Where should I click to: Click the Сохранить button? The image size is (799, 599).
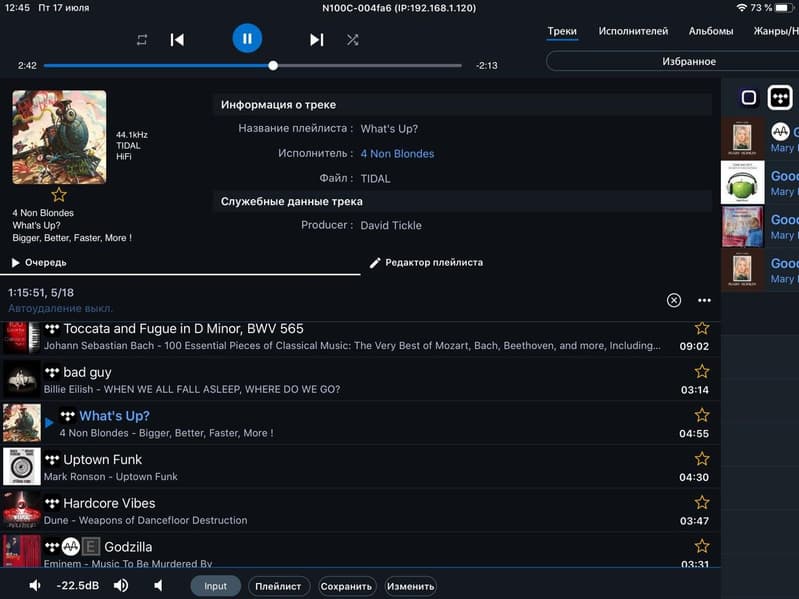[x=347, y=586]
